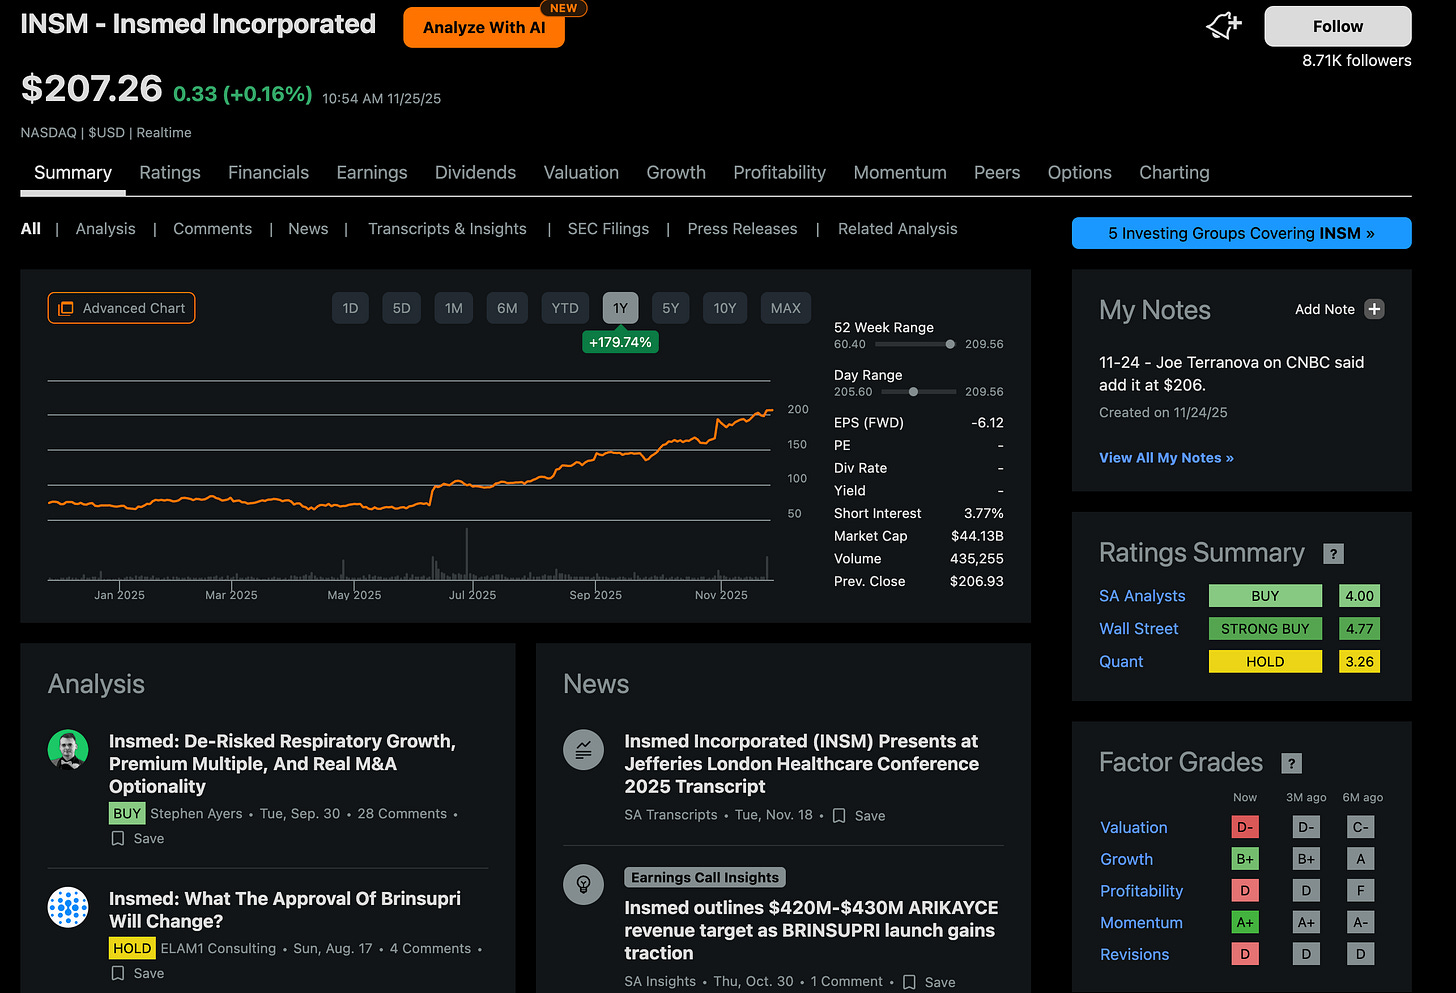The width and height of the screenshot is (1456, 993).
Task: Click the 28 Comments link
Action: 402,814
